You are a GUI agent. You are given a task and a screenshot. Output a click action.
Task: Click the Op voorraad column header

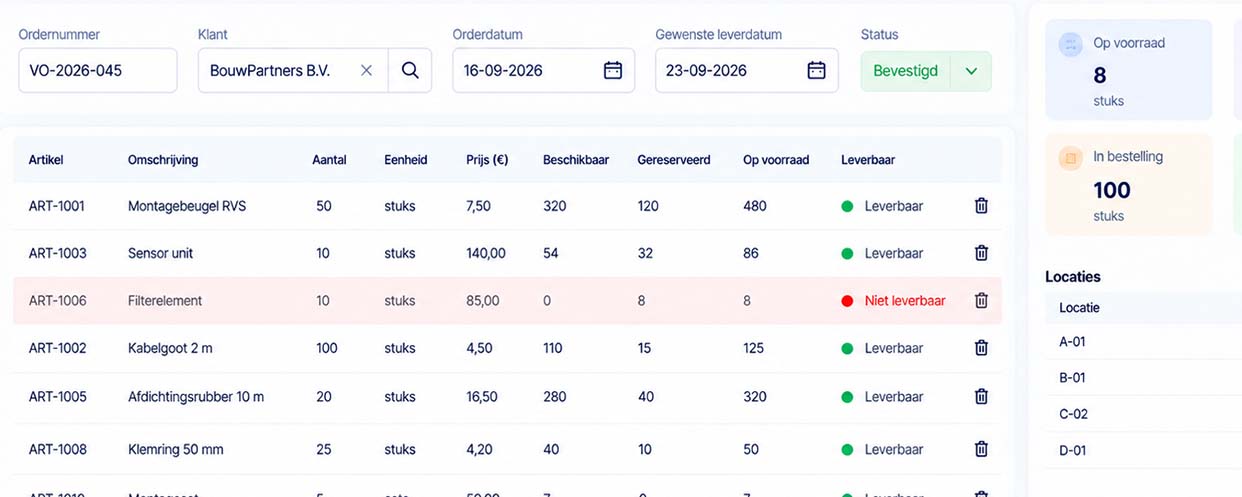776,160
